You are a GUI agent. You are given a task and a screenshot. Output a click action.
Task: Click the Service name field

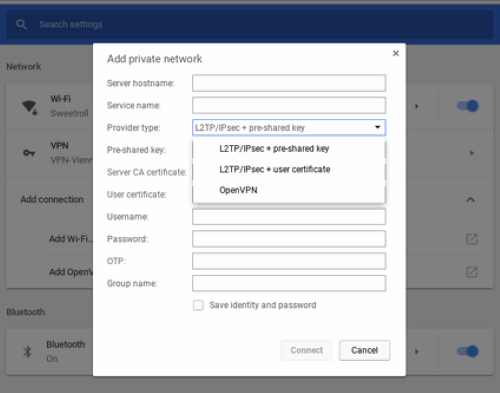(x=289, y=105)
